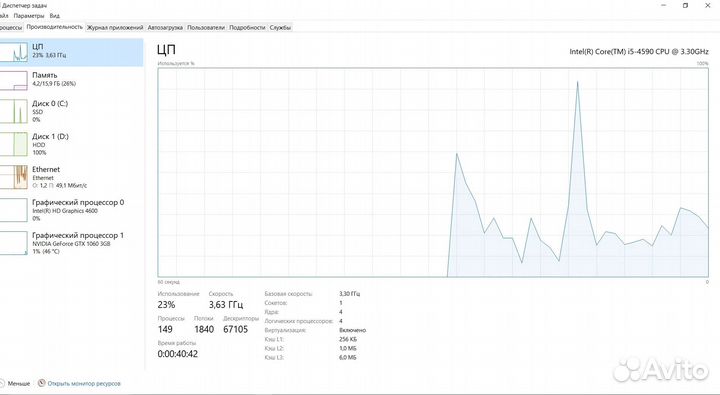
Task: Select the Память mini graph thumbnail
Action: (13, 80)
